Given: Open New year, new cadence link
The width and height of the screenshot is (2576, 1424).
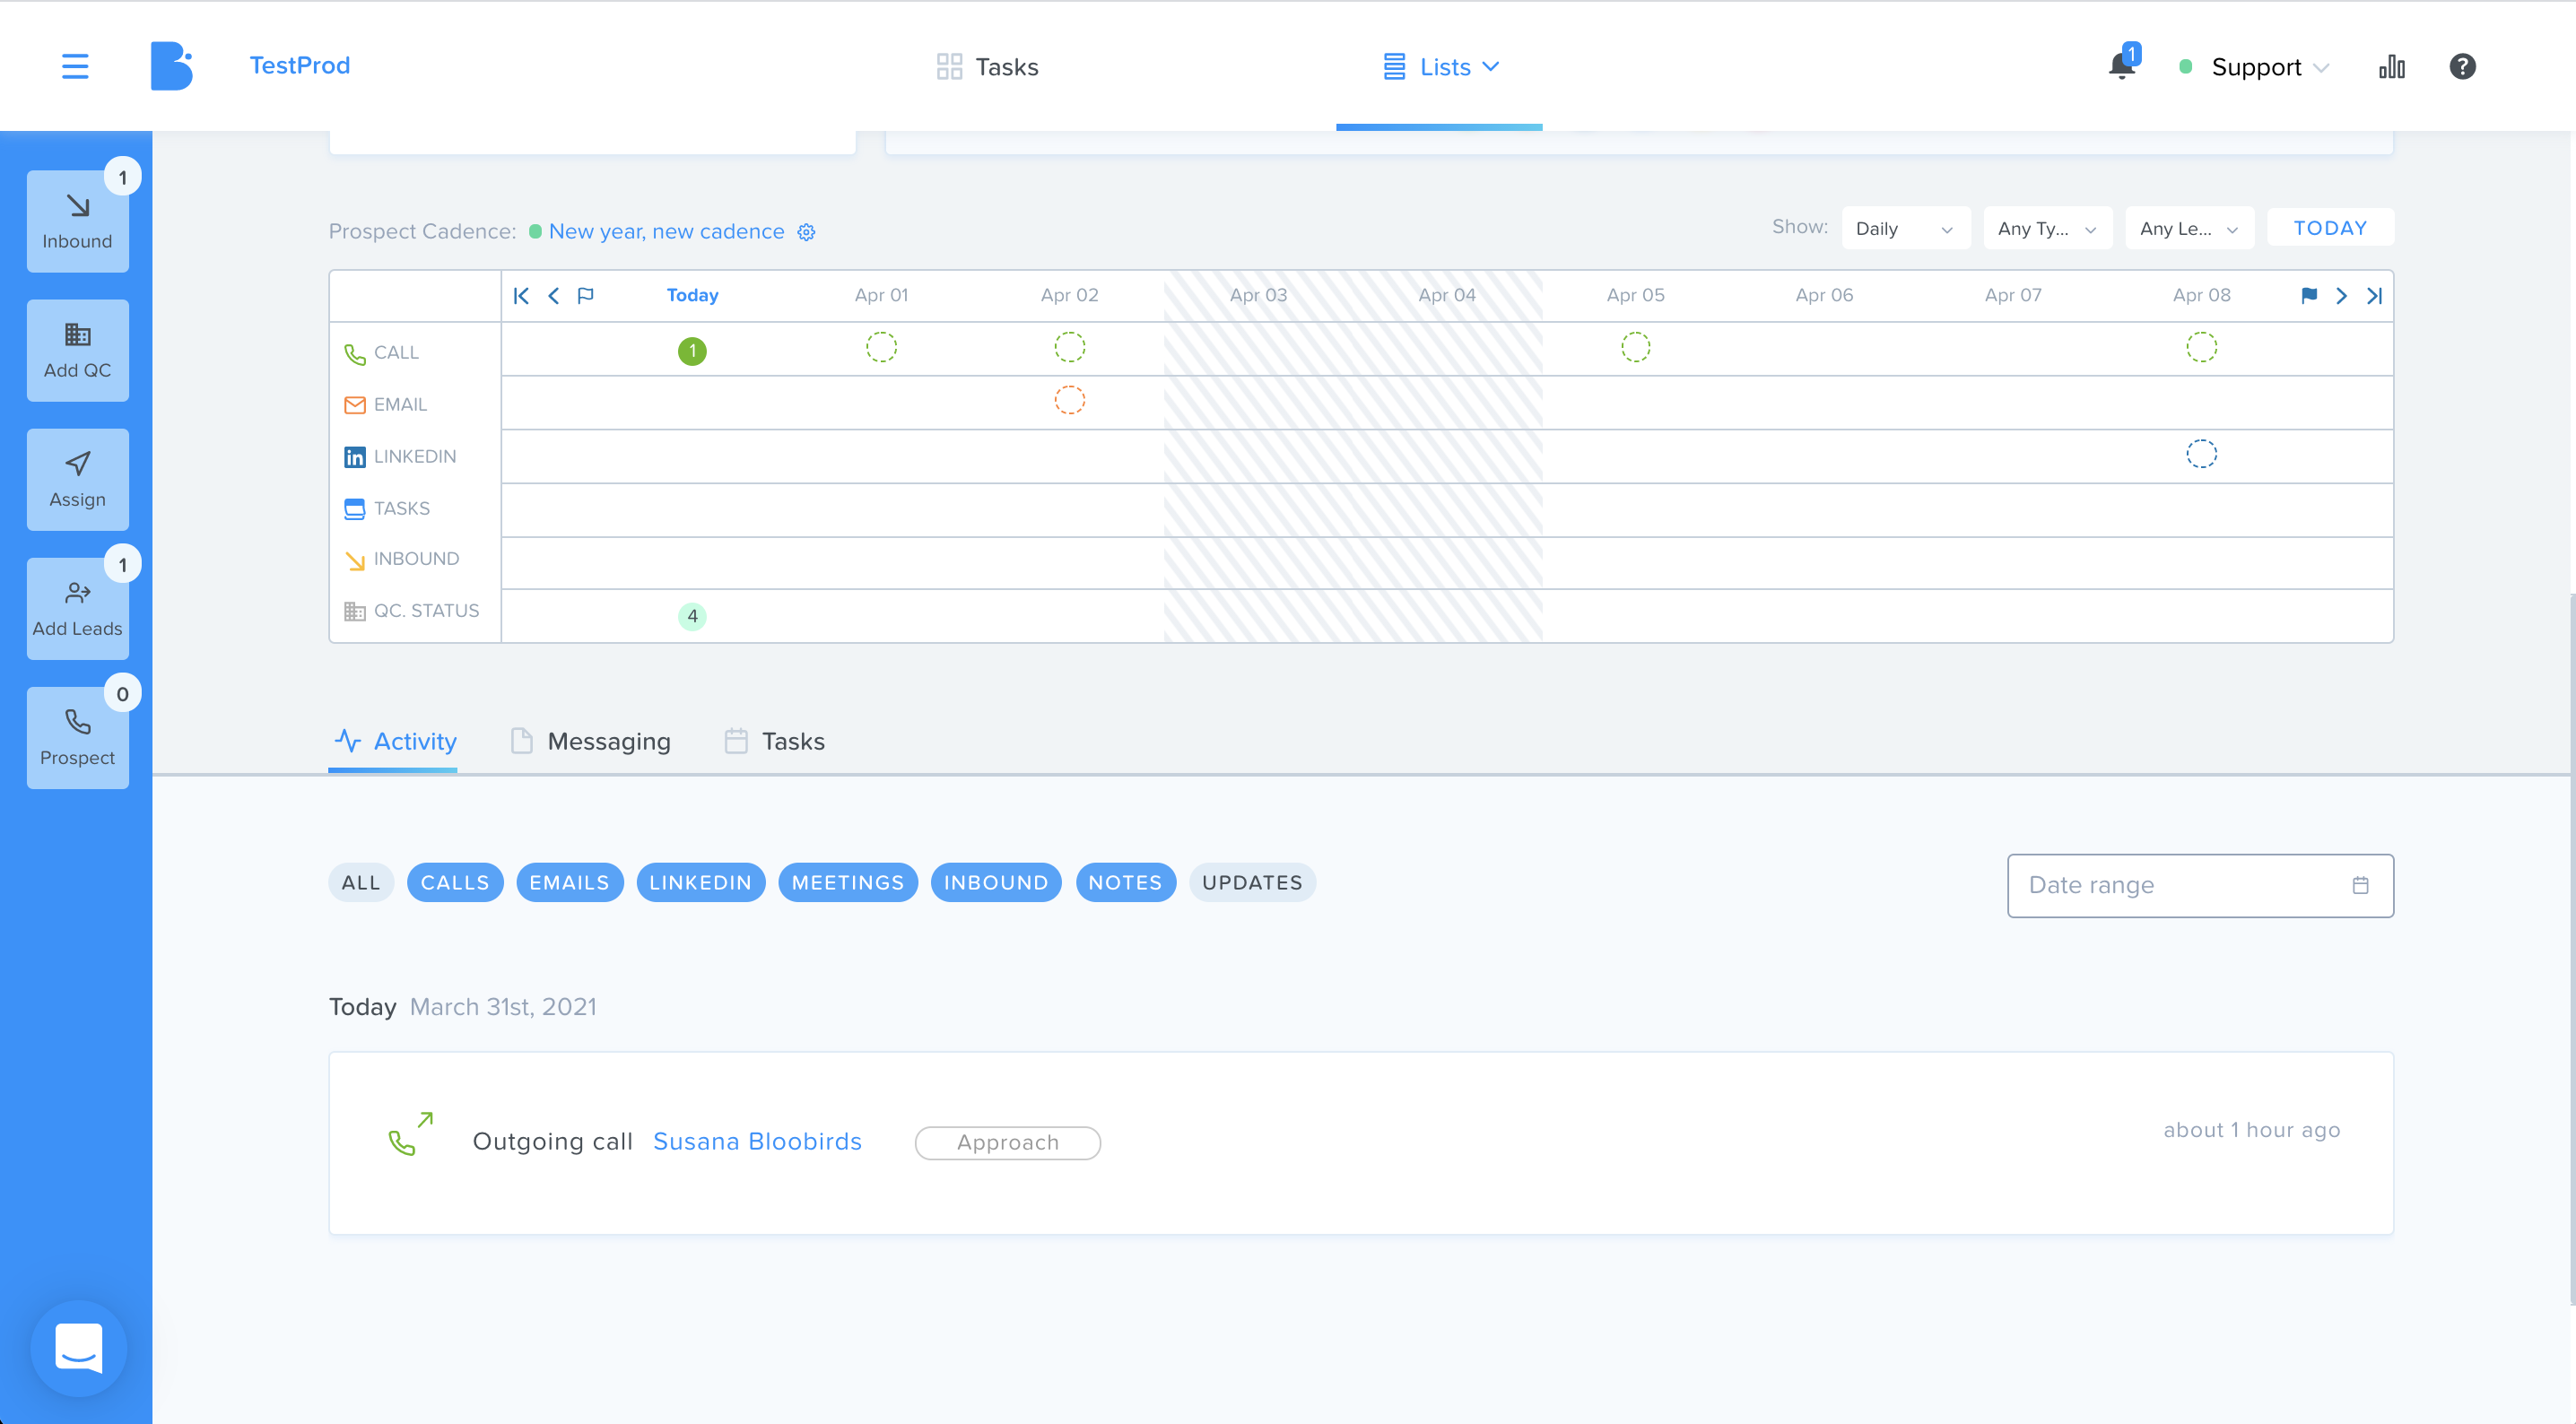Looking at the screenshot, I should click(x=666, y=232).
